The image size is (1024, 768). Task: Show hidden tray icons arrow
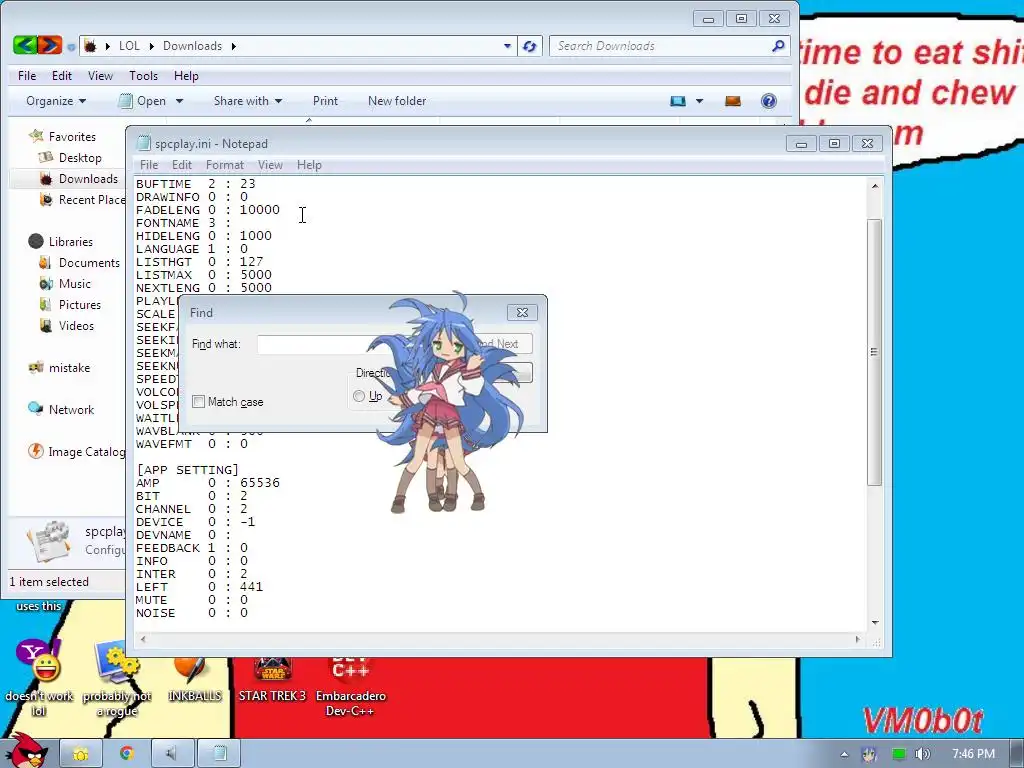click(x=844, y=754)
